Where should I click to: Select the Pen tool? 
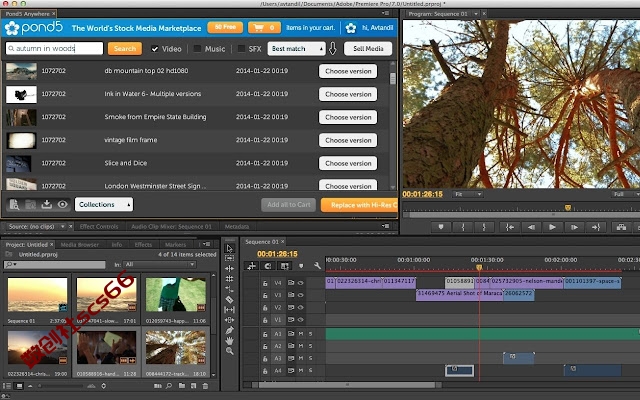[x=230, y=330]
